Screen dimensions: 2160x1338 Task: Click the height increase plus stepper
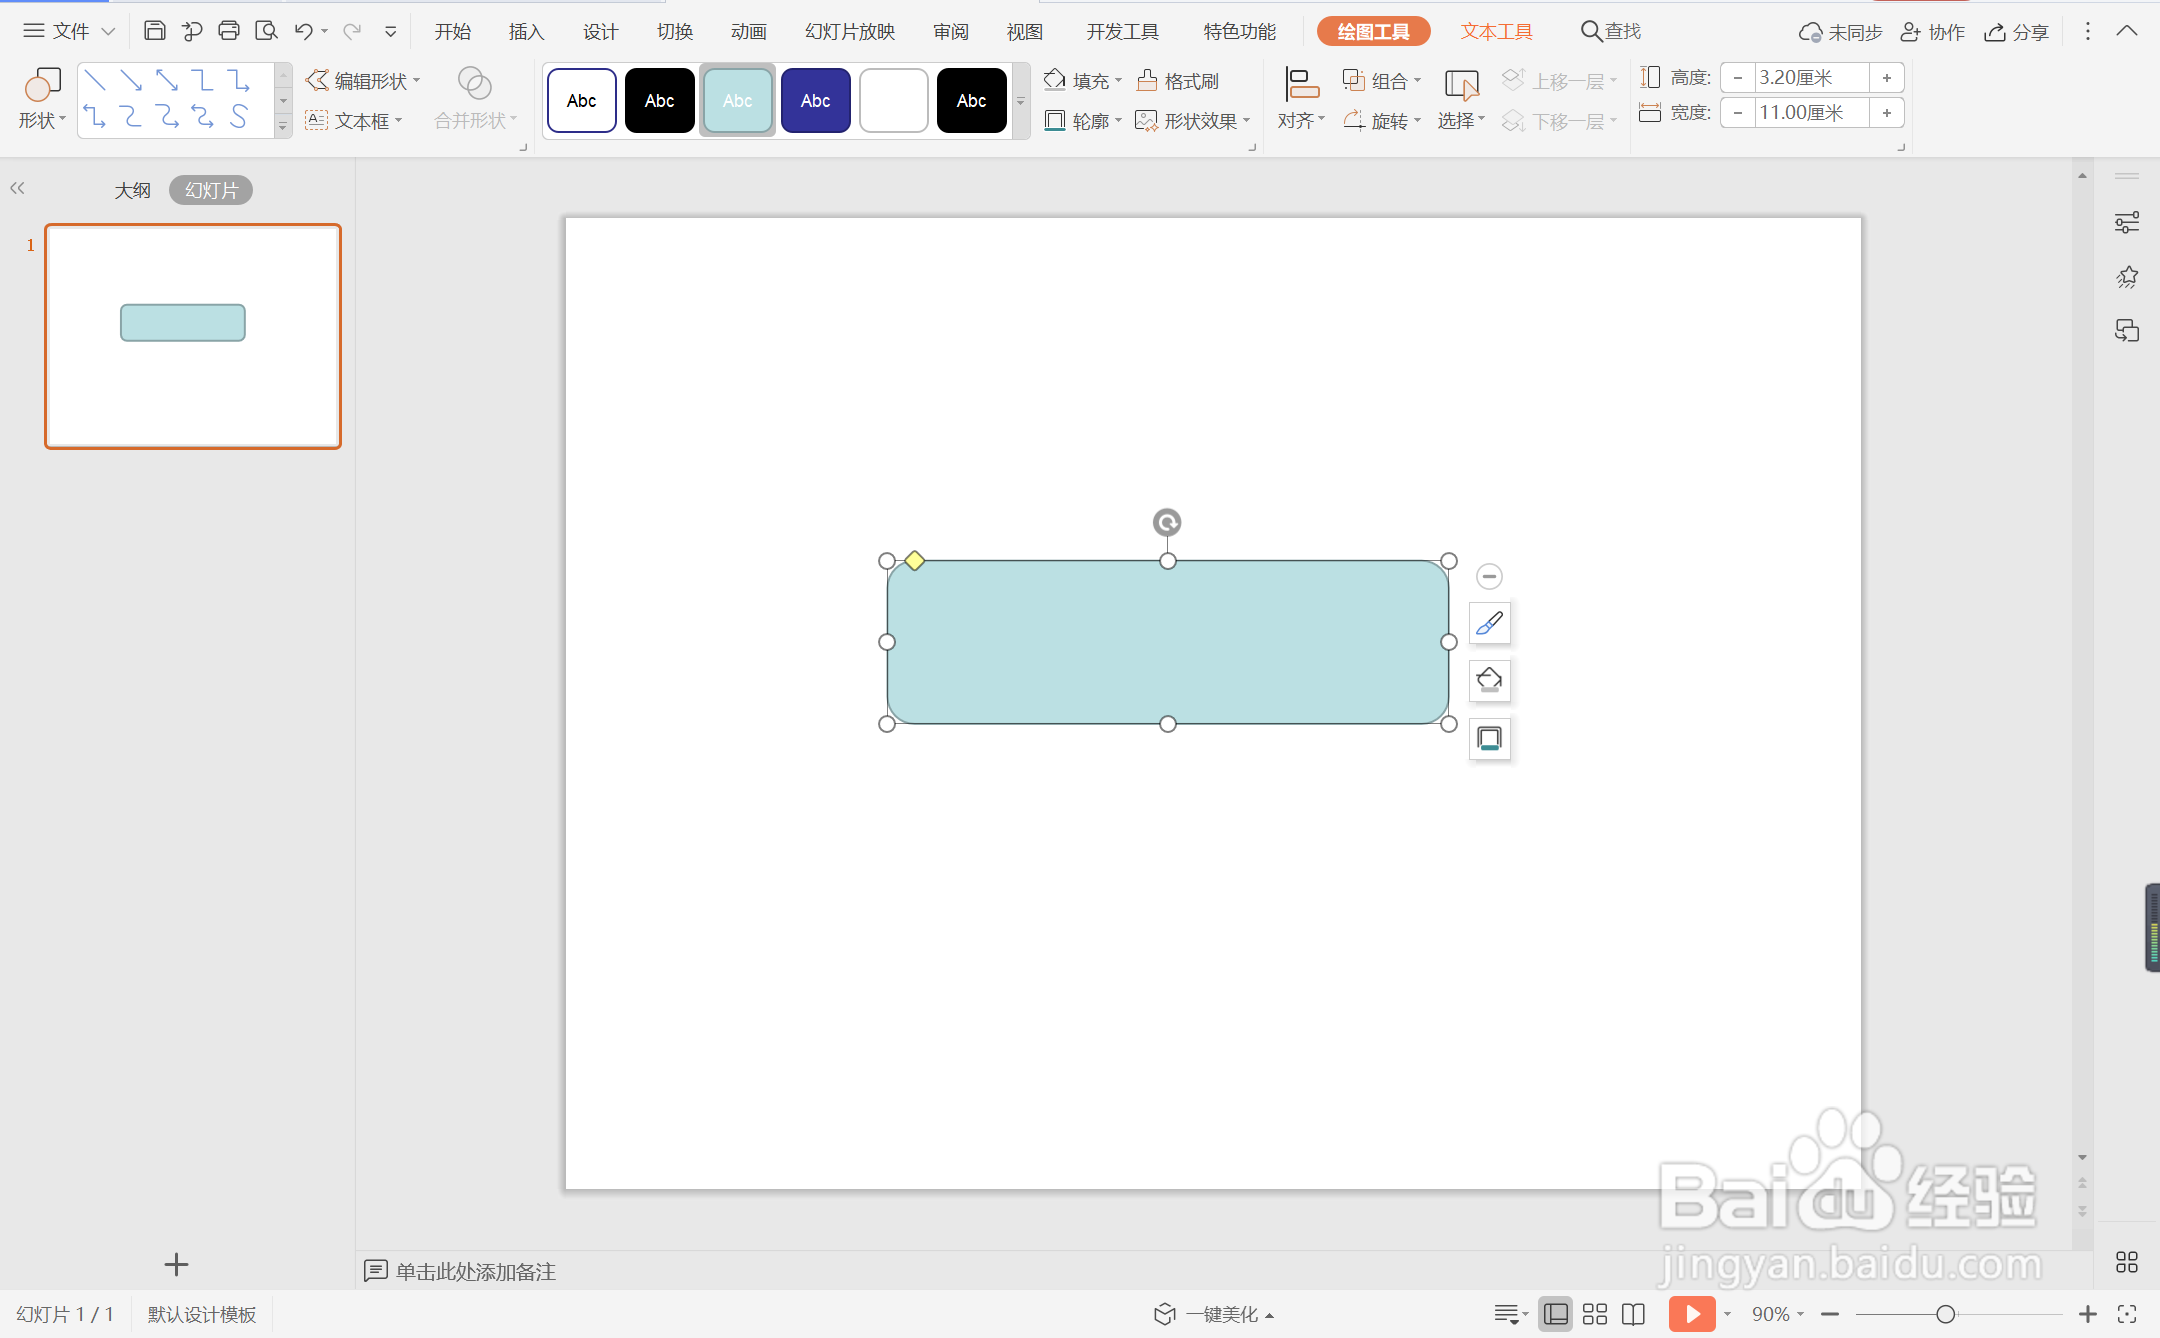(x=1886, y=78)
